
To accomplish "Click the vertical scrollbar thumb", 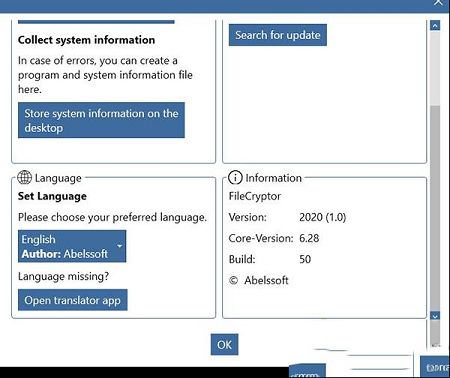I will click(435, 208).
